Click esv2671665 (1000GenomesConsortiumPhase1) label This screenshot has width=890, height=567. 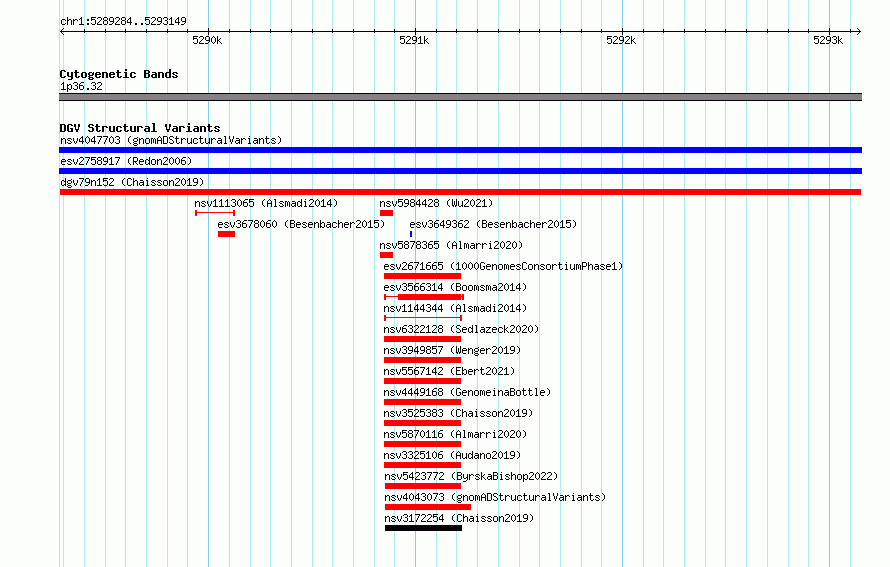503,266
